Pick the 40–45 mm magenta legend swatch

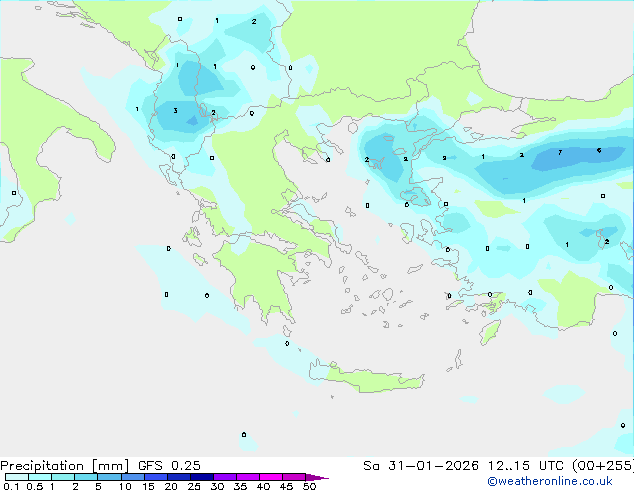[271, 477]
